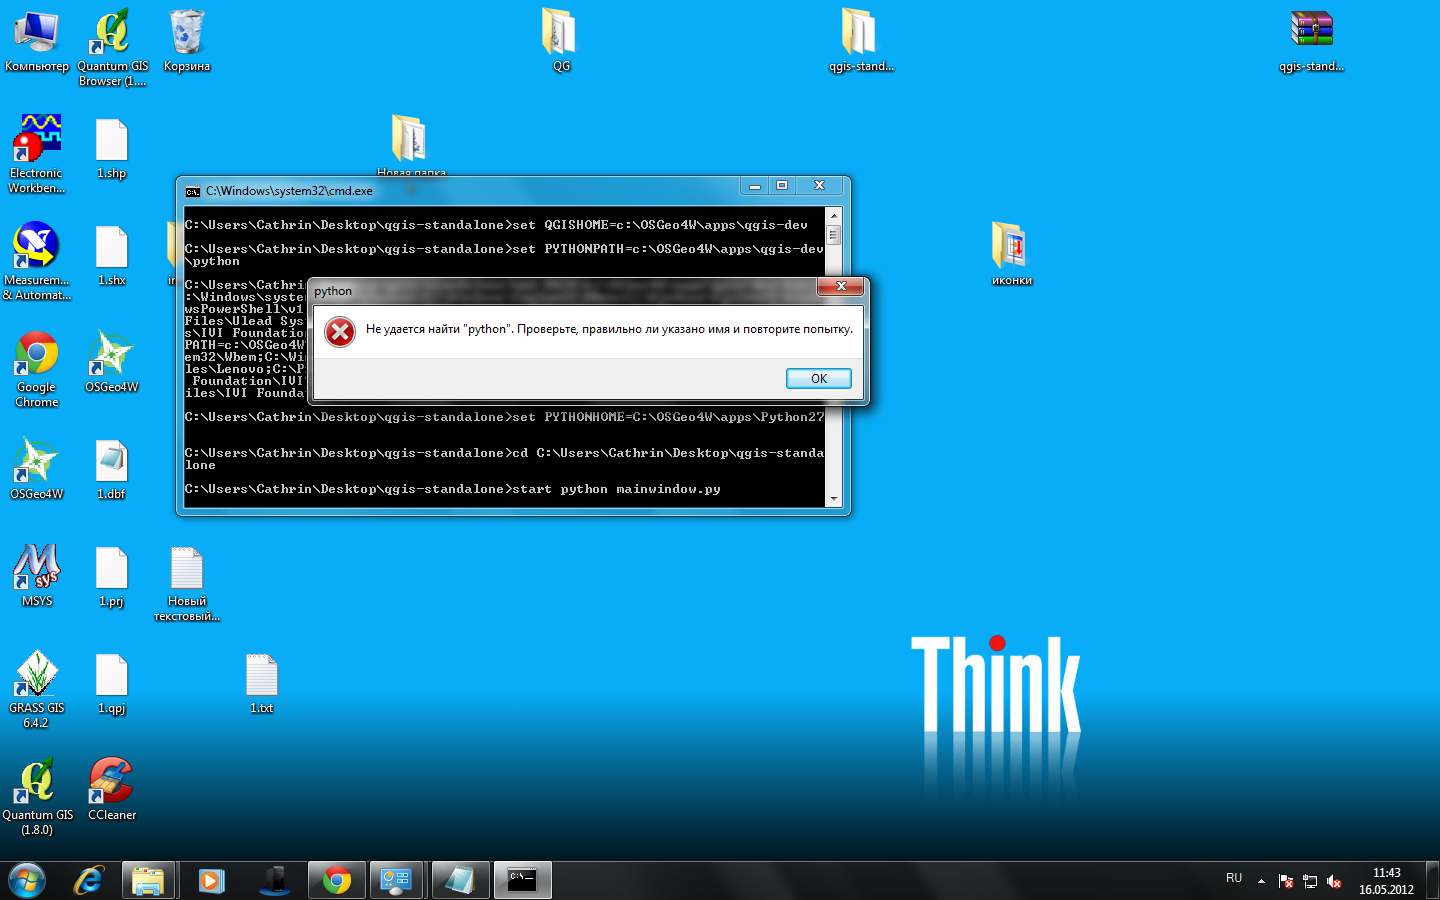Select the иконки folder on desktop

(x=1011, y=254)
